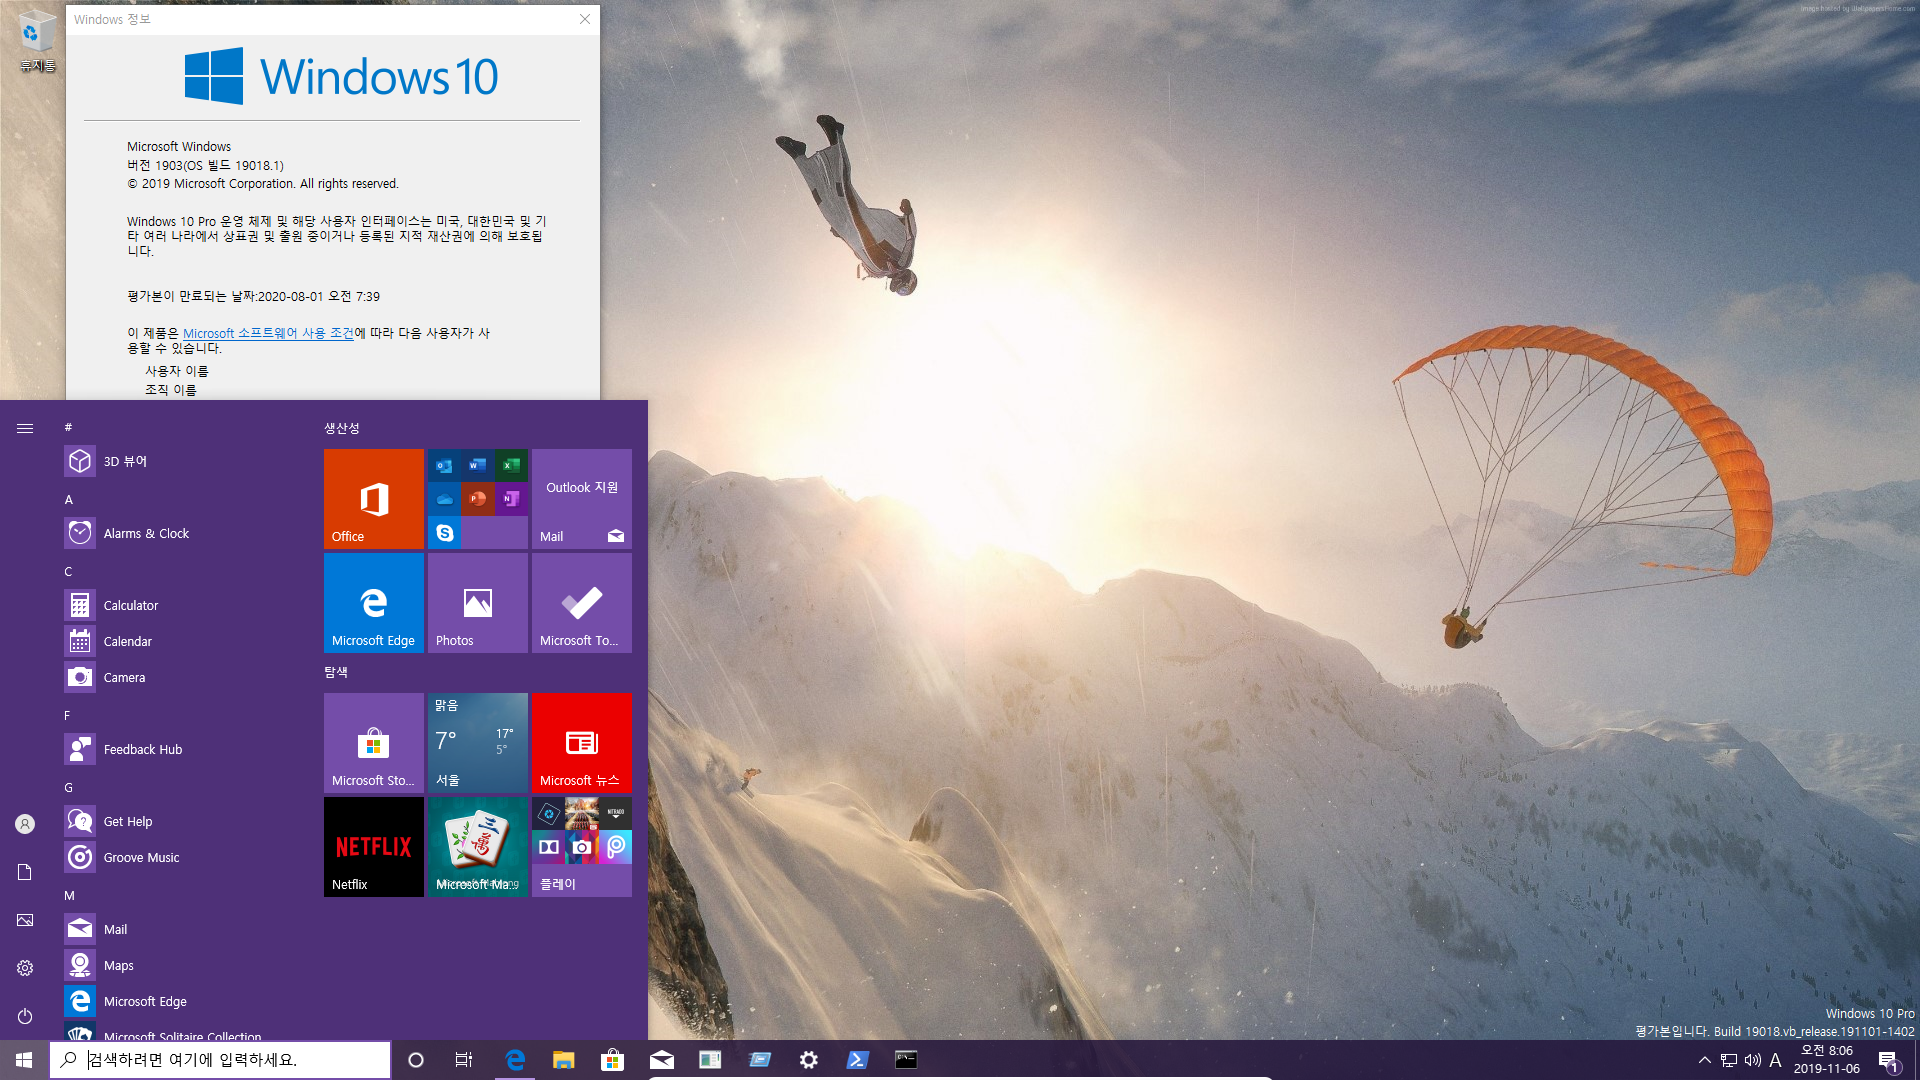Open Documents from Start sidebar
The image size is (1920, 1080).
(x=25, y=872)
